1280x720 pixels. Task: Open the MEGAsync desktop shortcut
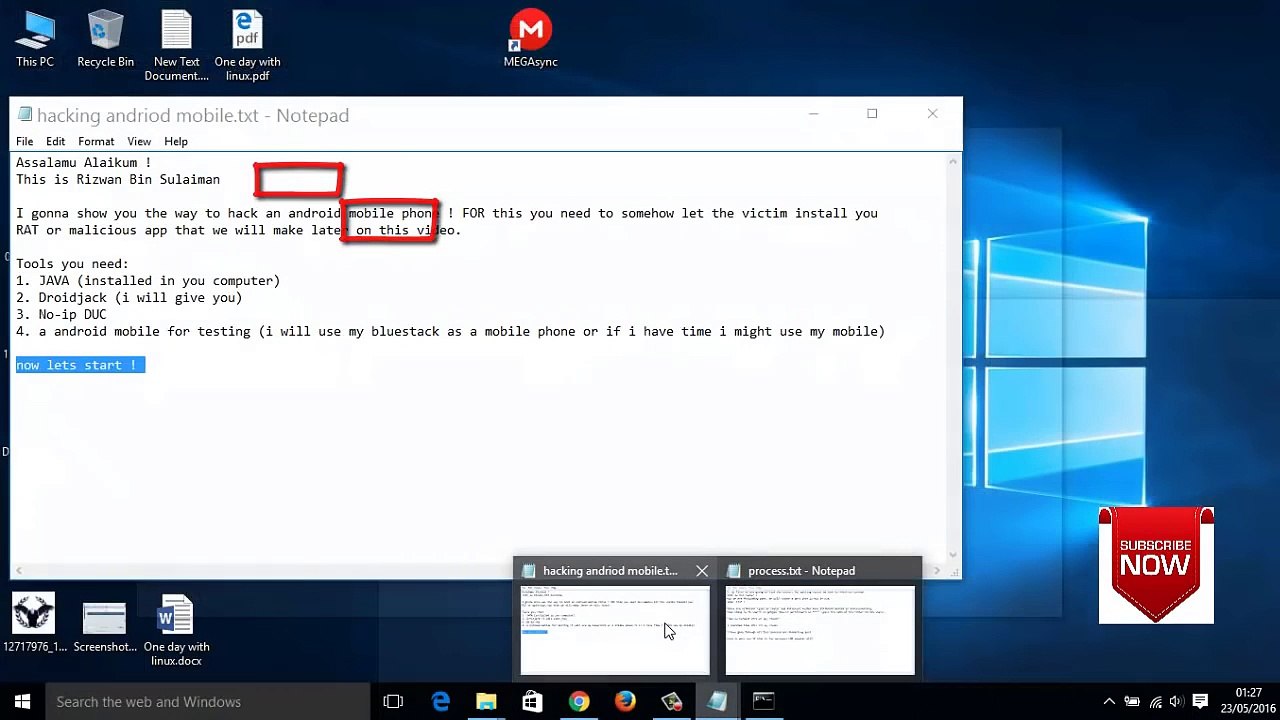pos(531,40)
